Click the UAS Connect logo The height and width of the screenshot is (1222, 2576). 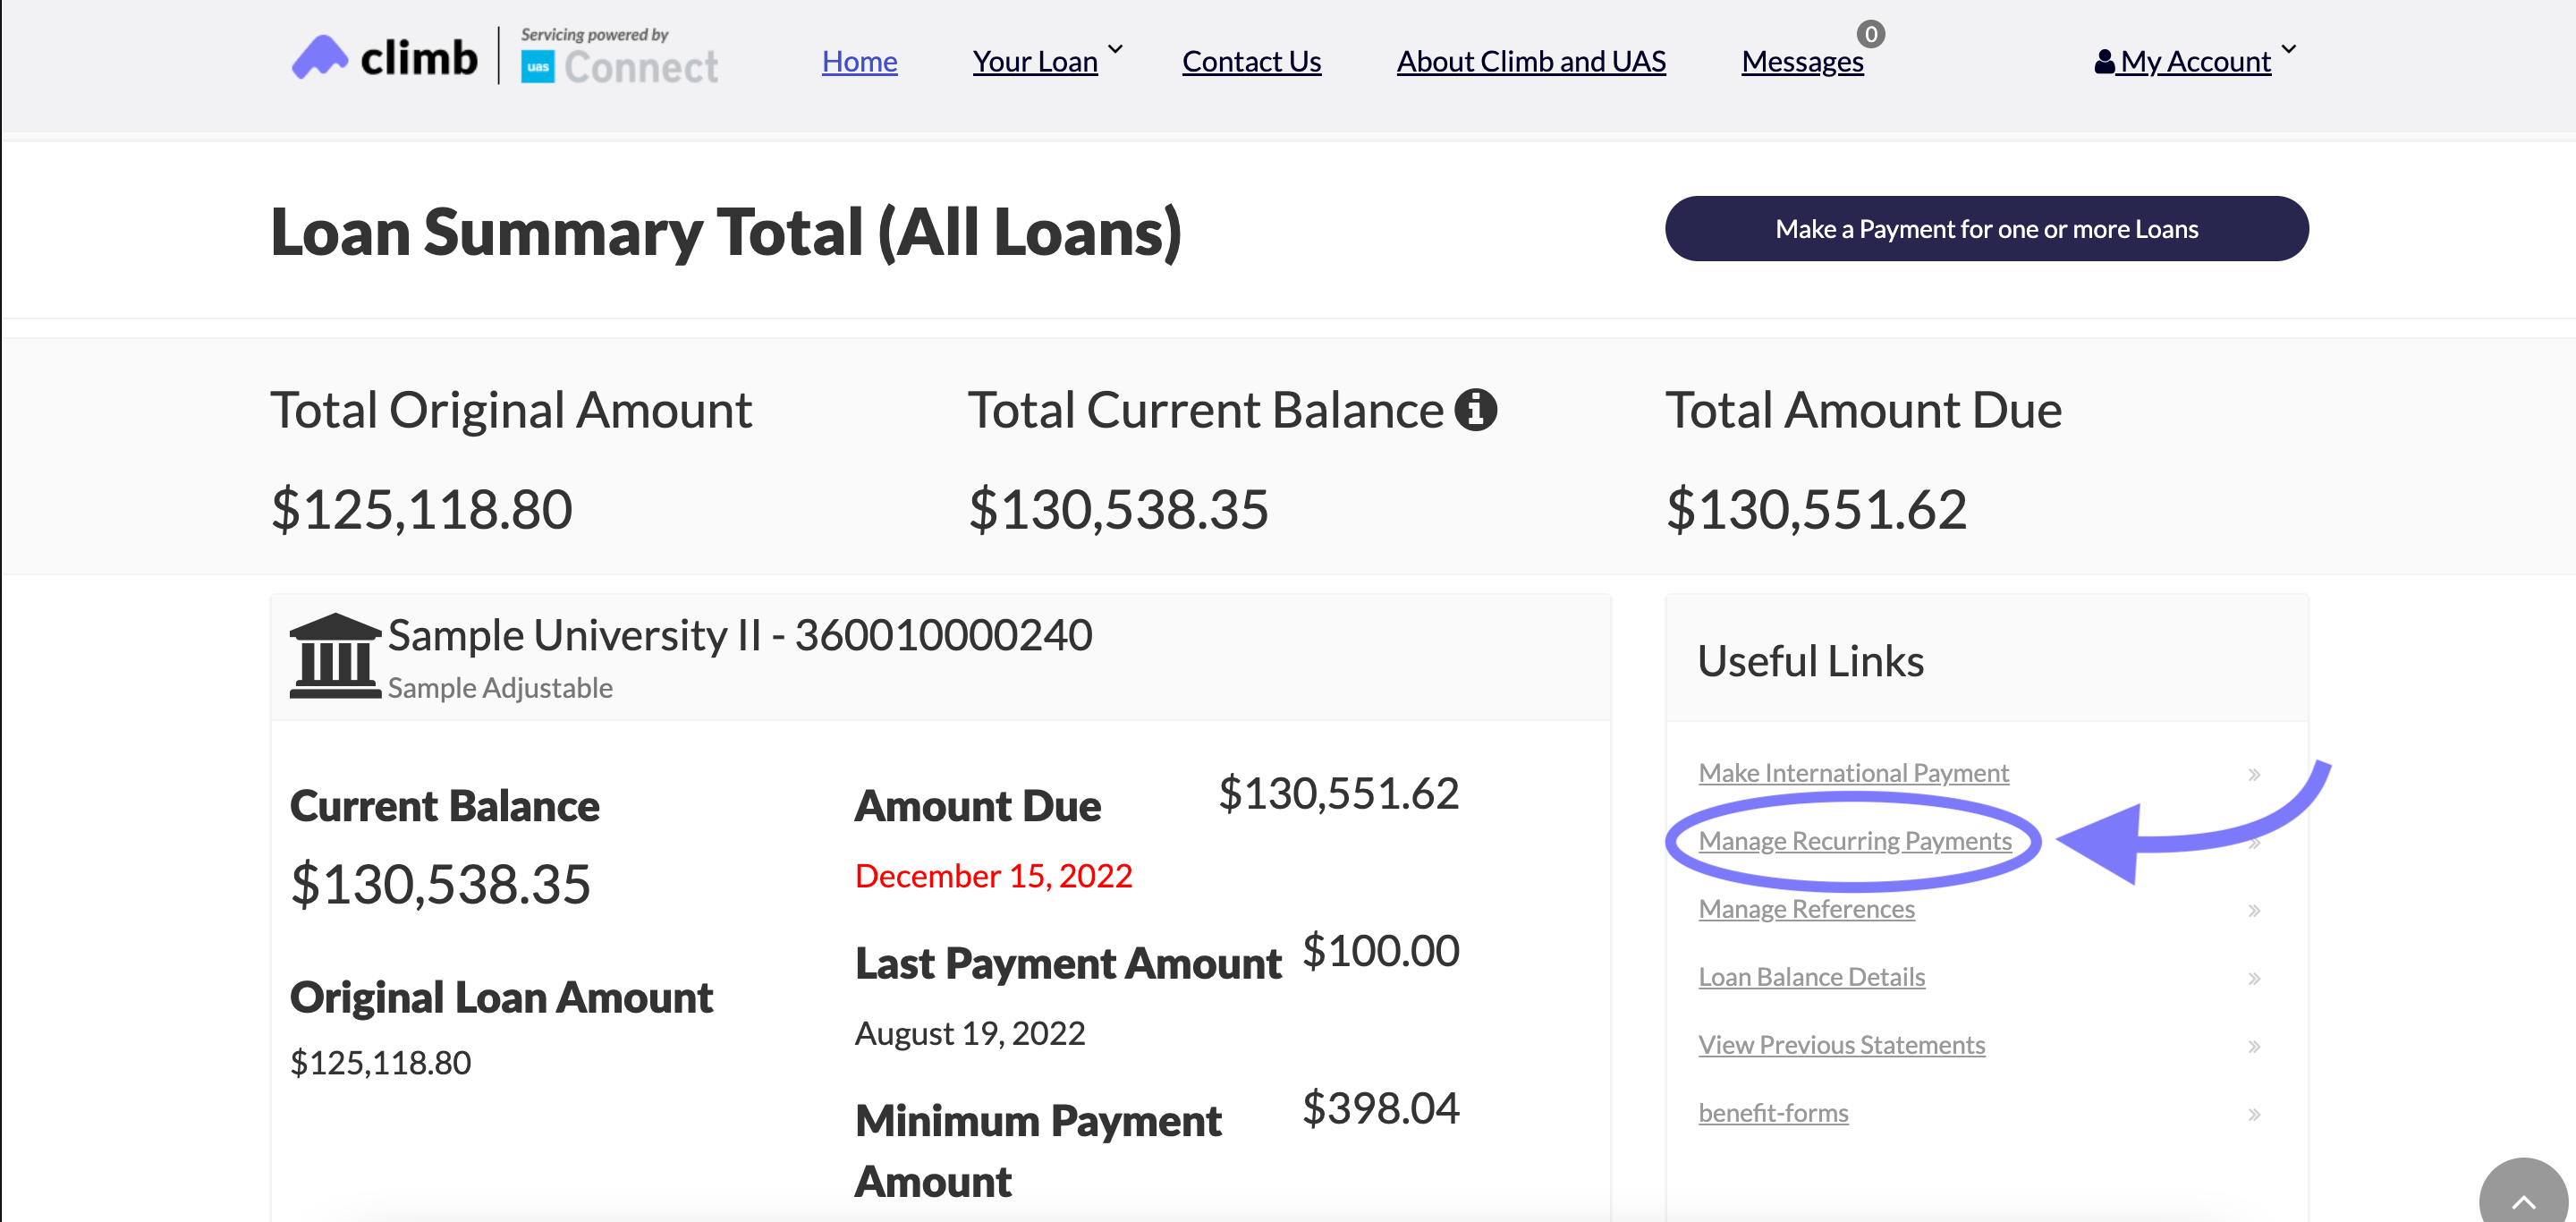coord(619,66)
